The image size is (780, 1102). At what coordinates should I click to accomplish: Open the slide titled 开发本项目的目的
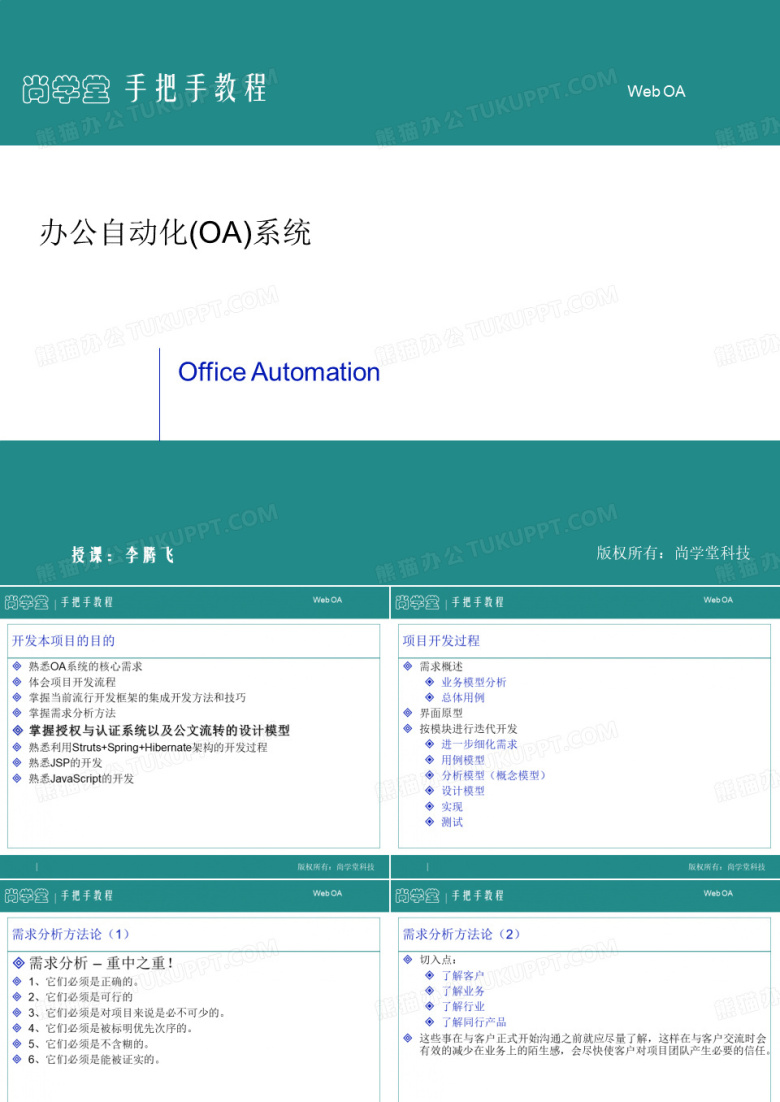[x=63, y=640]
